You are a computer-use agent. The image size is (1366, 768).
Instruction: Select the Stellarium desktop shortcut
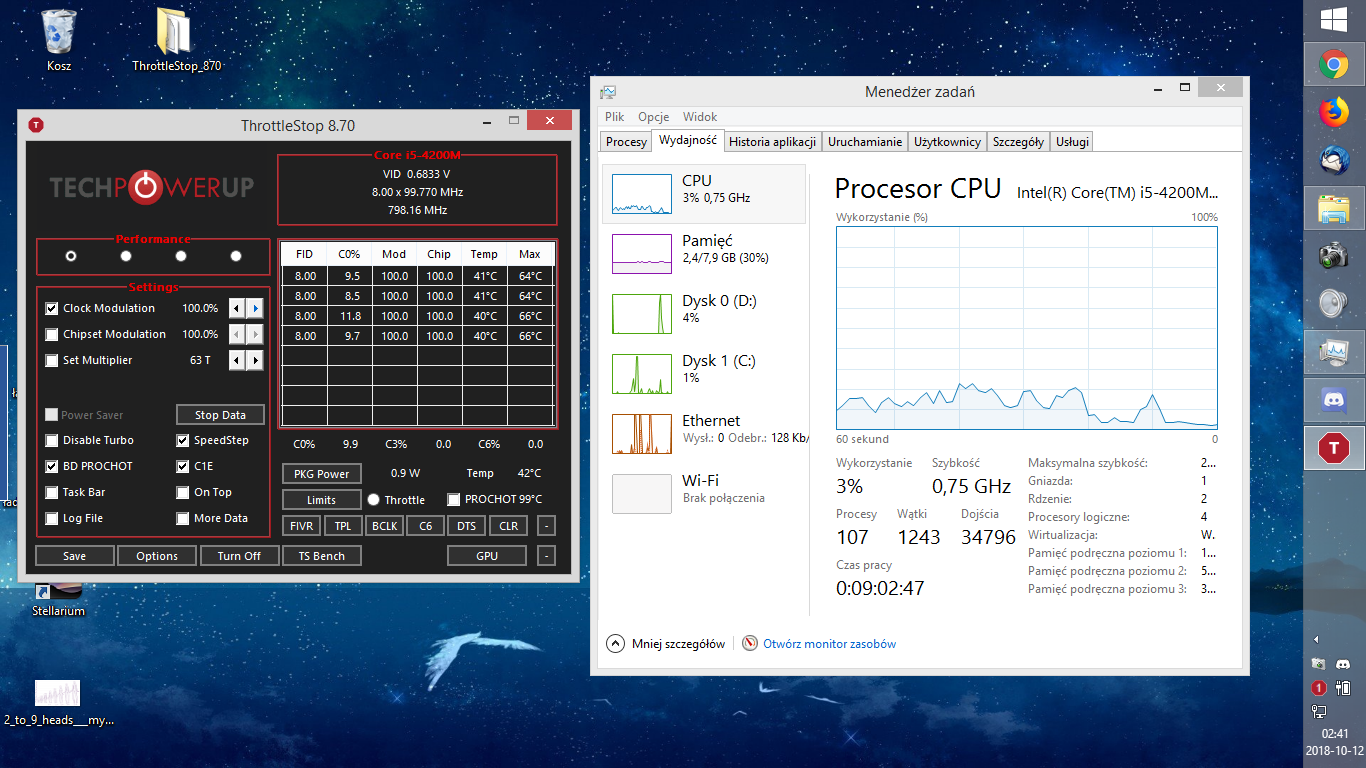58,598
